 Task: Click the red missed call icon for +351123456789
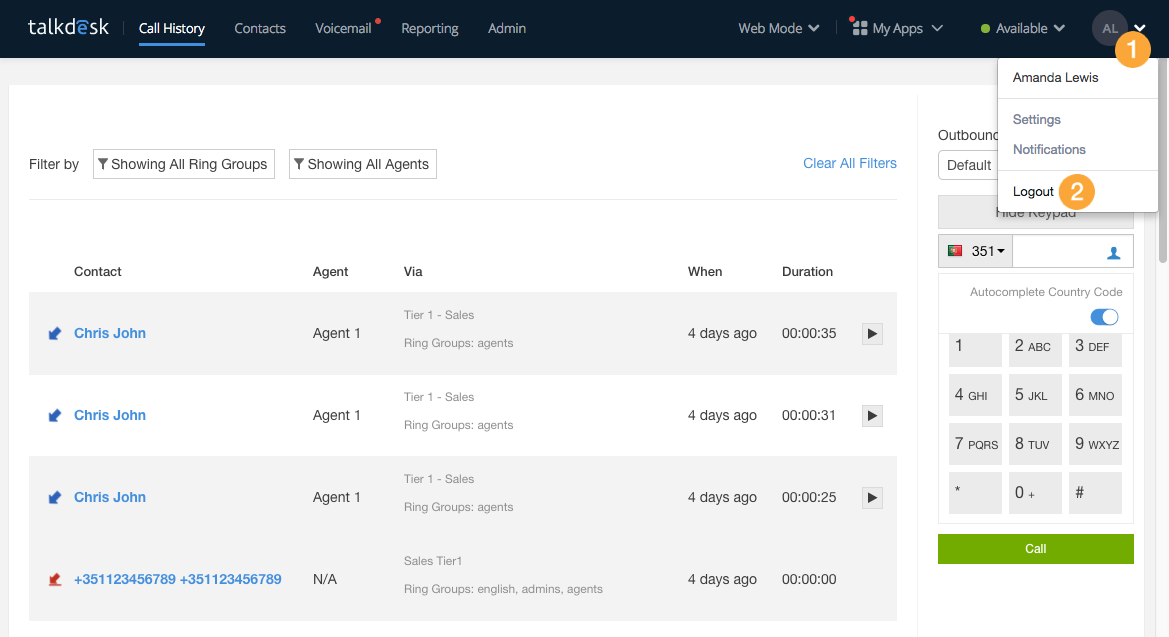click(54, 580)
